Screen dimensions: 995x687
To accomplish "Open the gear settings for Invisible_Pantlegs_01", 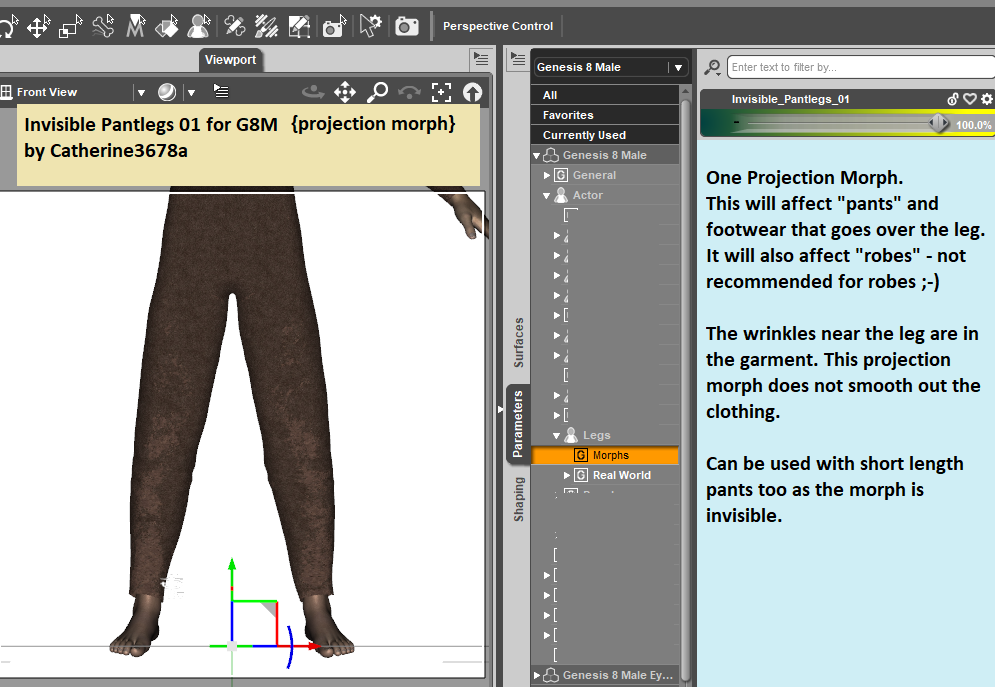I will point(985,98).
